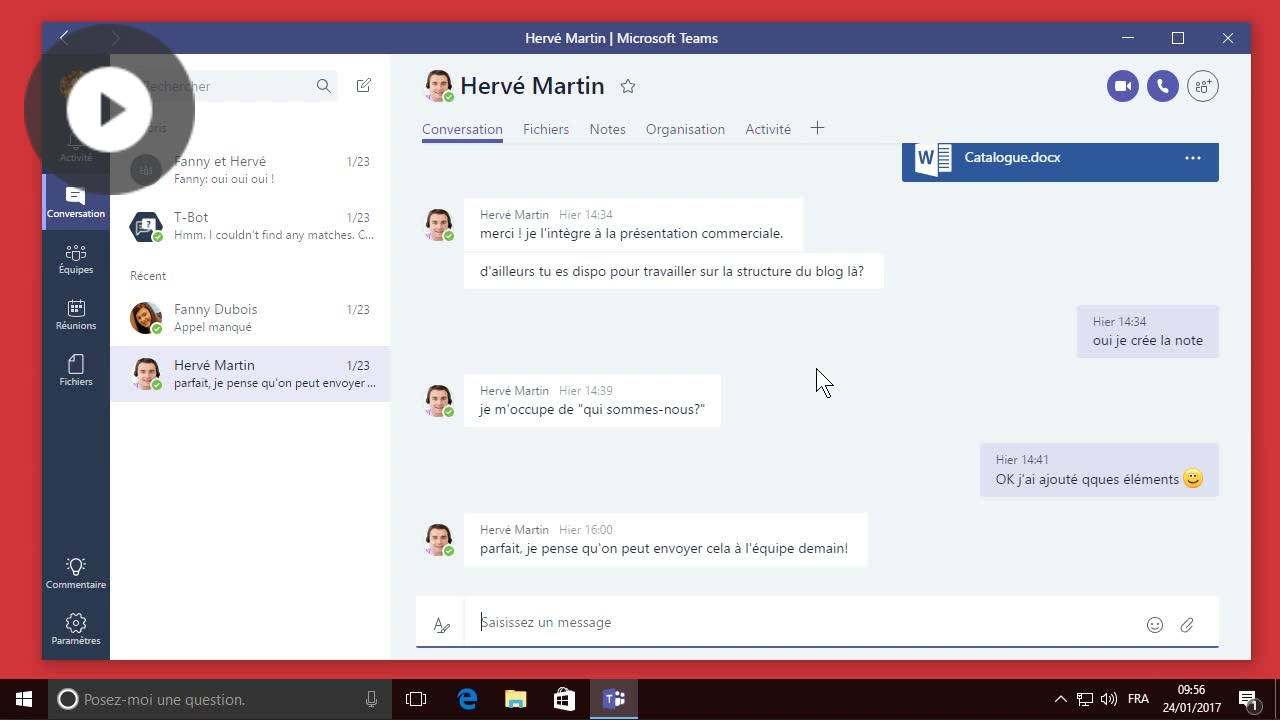Attach a file using the paperclip icon
Screen dimensions: 1280x720
[x=1187, y=625]
